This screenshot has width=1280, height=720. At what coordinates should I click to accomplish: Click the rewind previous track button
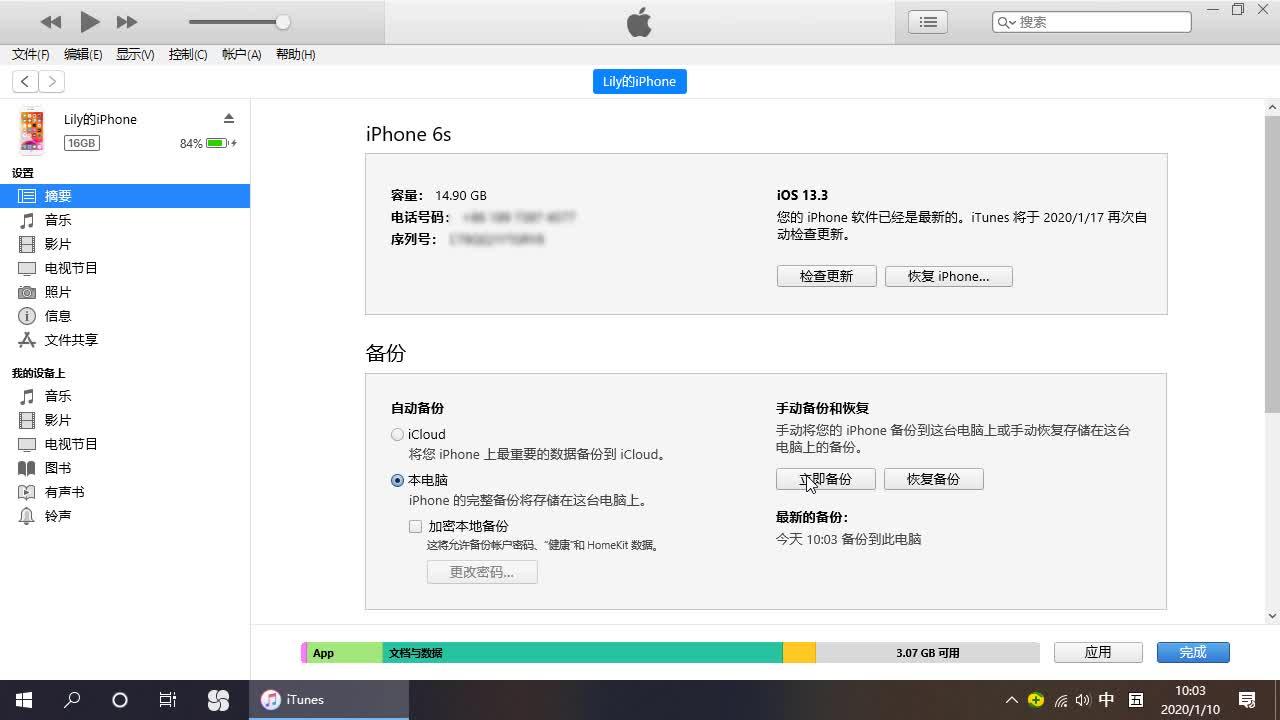(51, 22)
